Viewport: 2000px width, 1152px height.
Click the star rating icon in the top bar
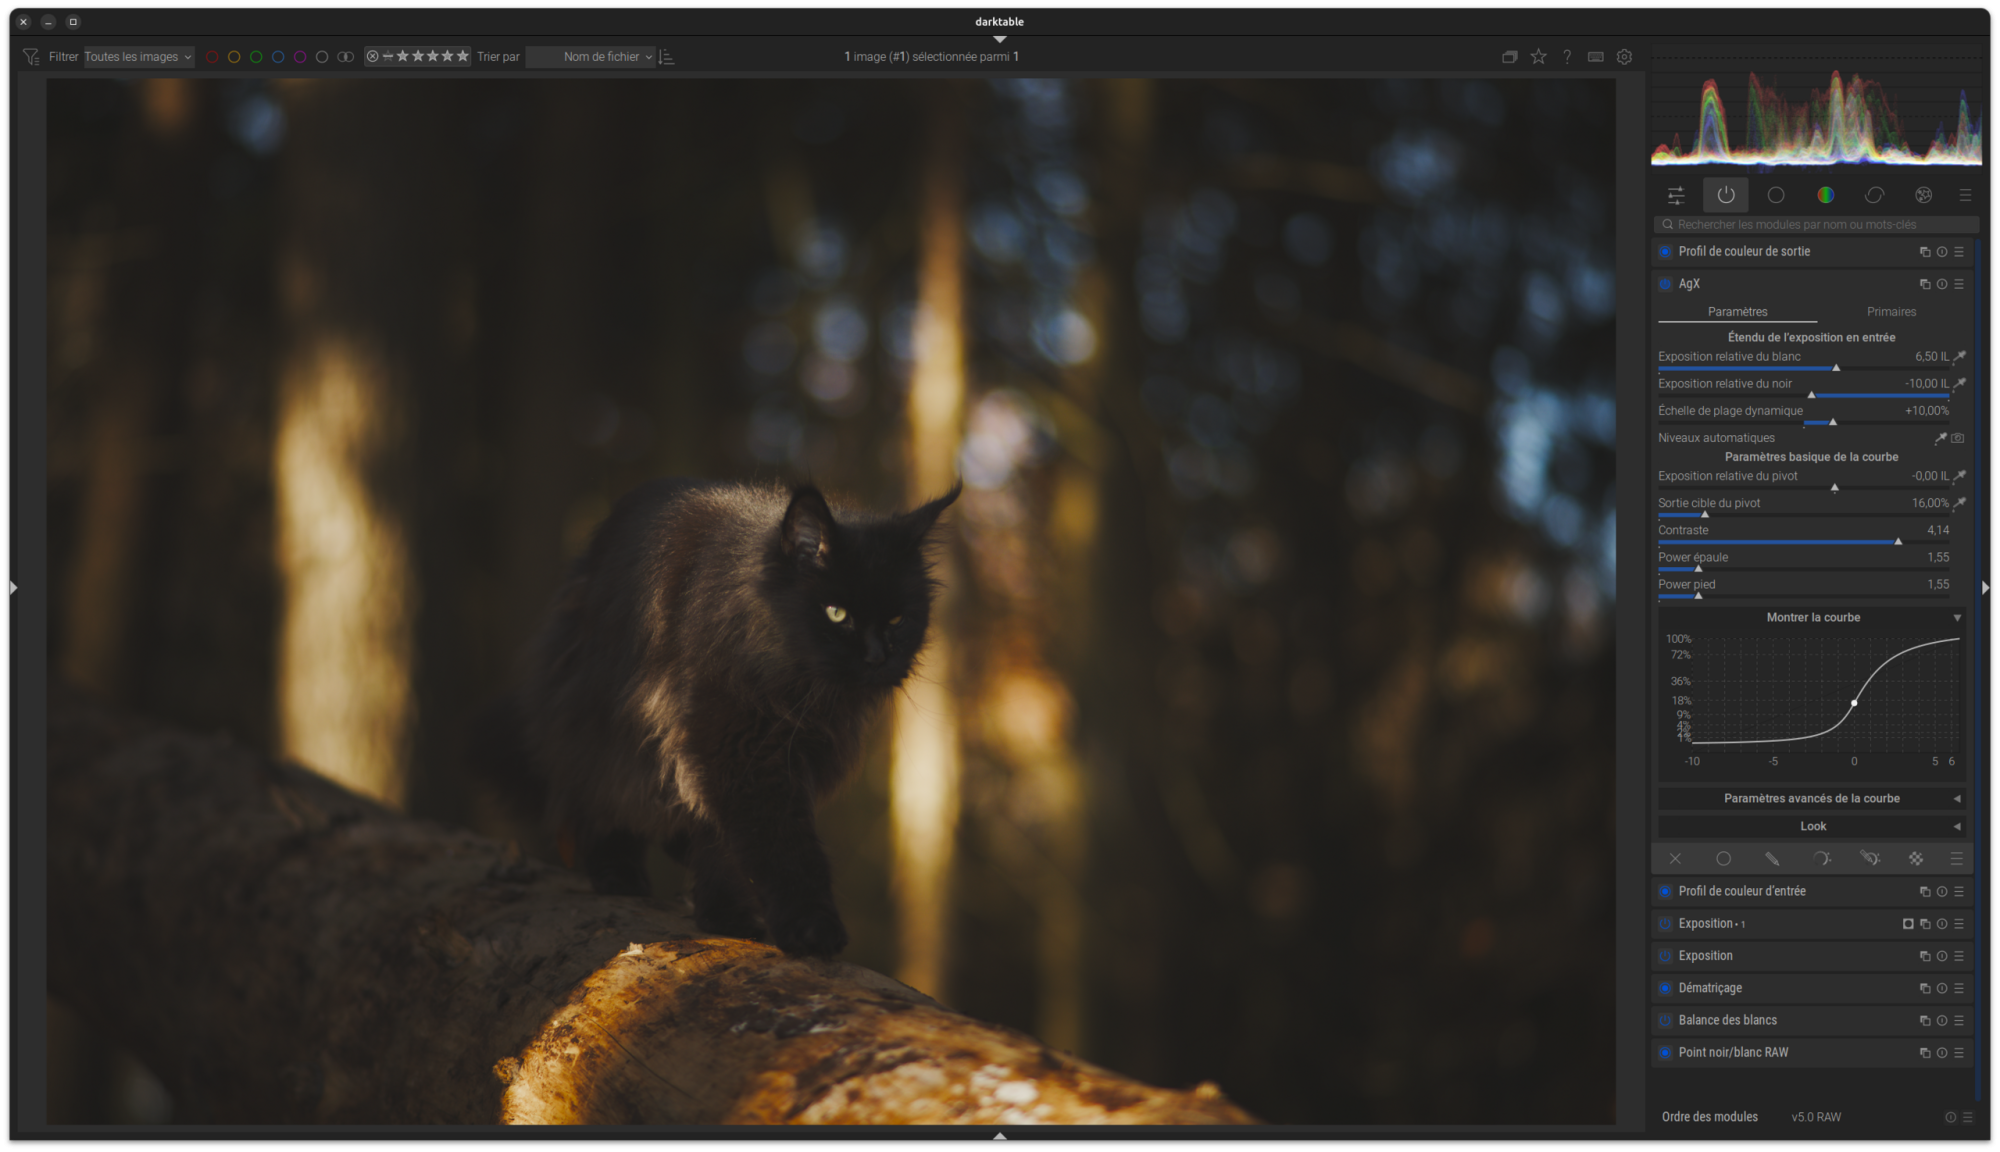point(1538,57)
